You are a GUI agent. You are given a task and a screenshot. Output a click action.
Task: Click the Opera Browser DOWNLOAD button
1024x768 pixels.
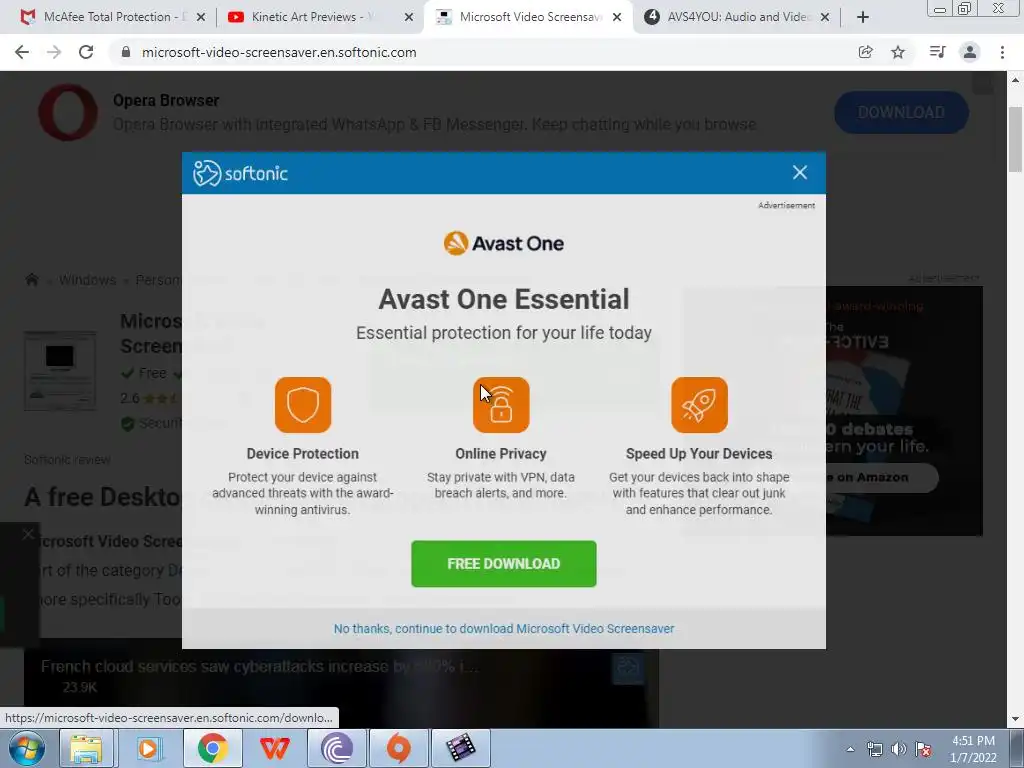click(x=901, y=112)
